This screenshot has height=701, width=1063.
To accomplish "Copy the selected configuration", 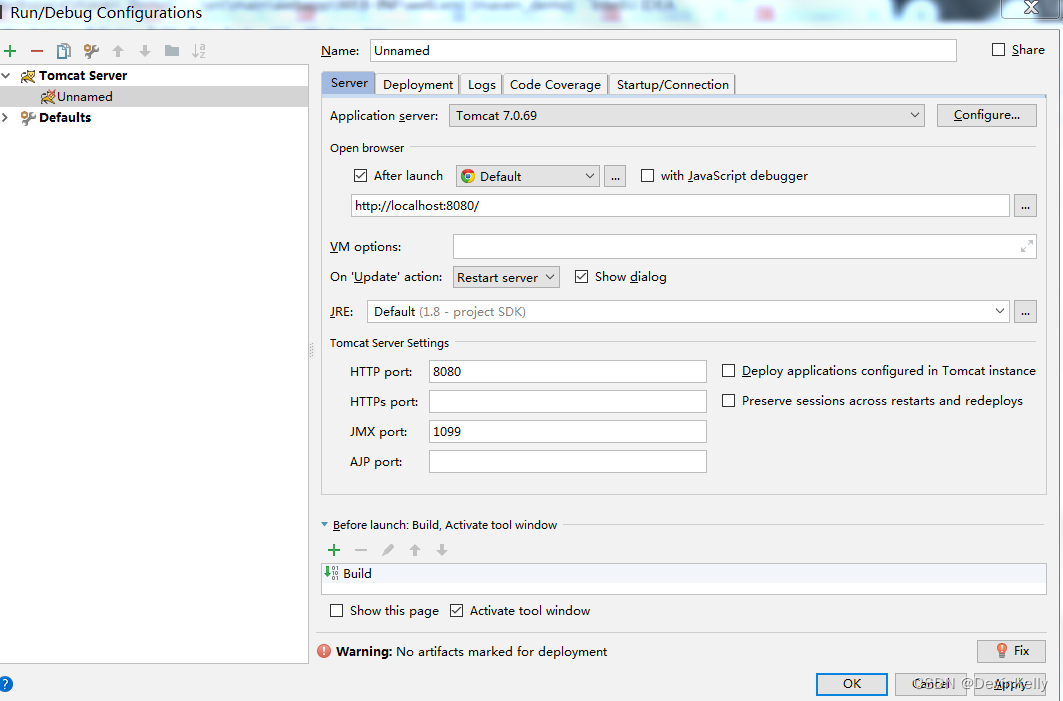I will [64, 51].
